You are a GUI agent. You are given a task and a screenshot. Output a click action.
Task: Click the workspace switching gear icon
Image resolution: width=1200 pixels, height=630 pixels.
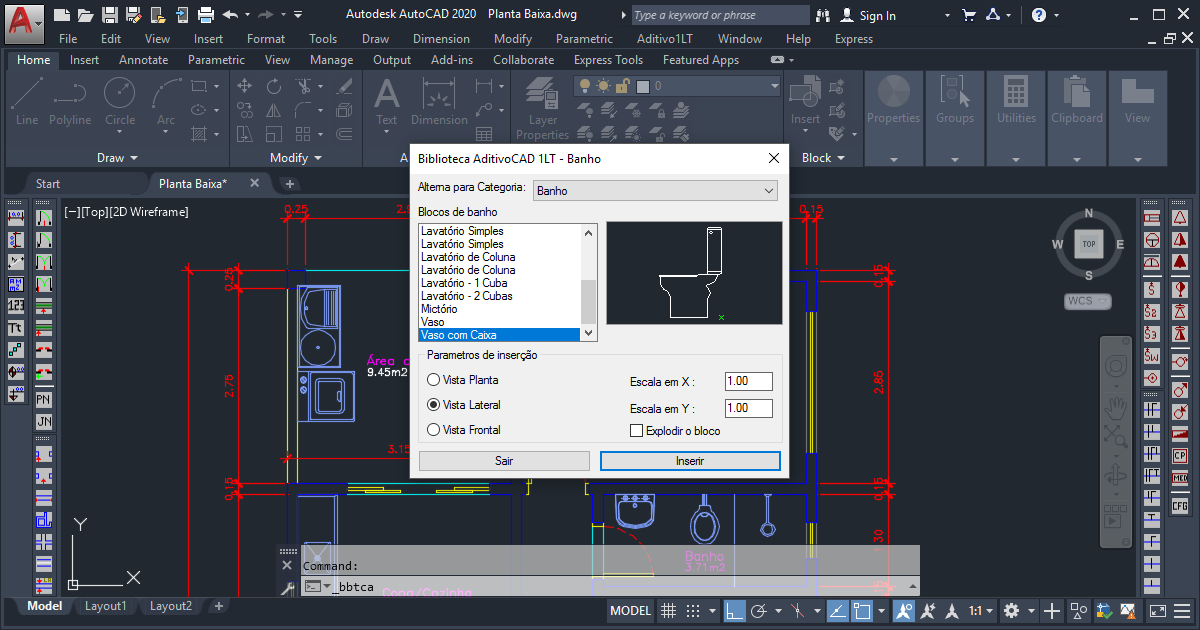(1011, 611)
